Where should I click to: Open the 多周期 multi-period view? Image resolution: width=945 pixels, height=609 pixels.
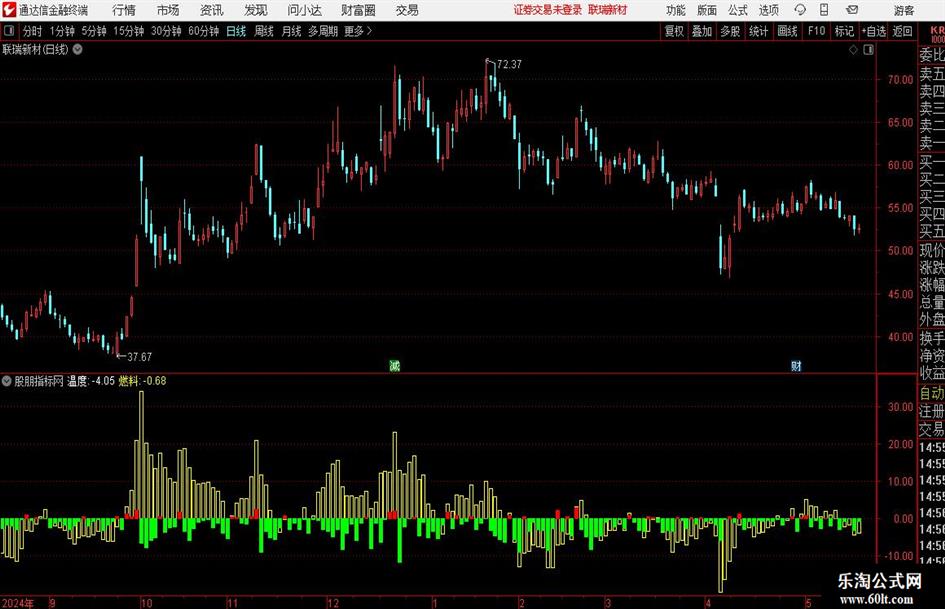click(323, 31)
